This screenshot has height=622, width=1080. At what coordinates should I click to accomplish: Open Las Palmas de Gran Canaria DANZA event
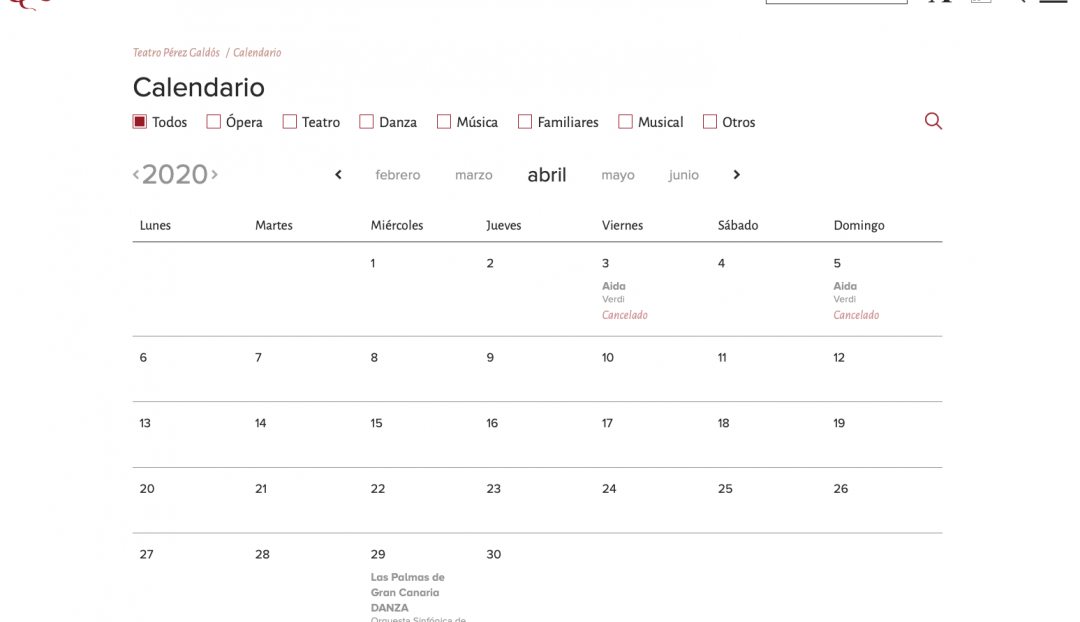[408, 592]
